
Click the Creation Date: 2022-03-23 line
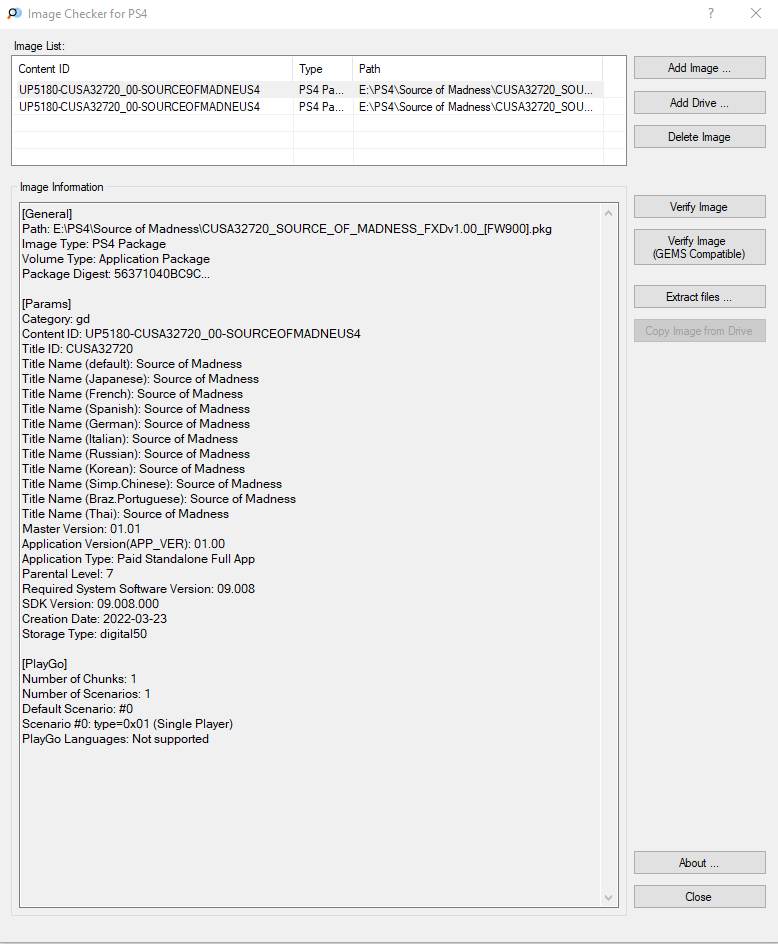[x=95, y=619]
